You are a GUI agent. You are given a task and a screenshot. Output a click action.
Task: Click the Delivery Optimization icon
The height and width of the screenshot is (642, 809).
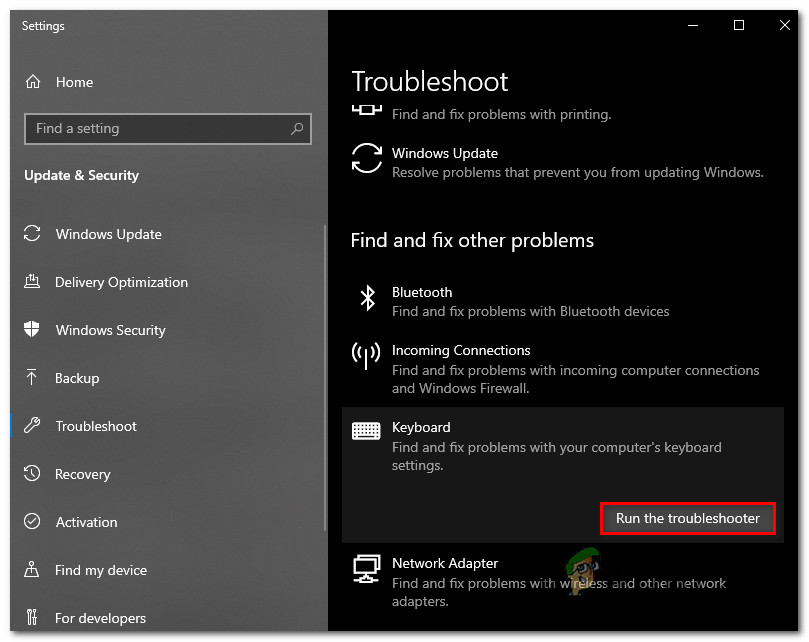click(x=32, y=281)
